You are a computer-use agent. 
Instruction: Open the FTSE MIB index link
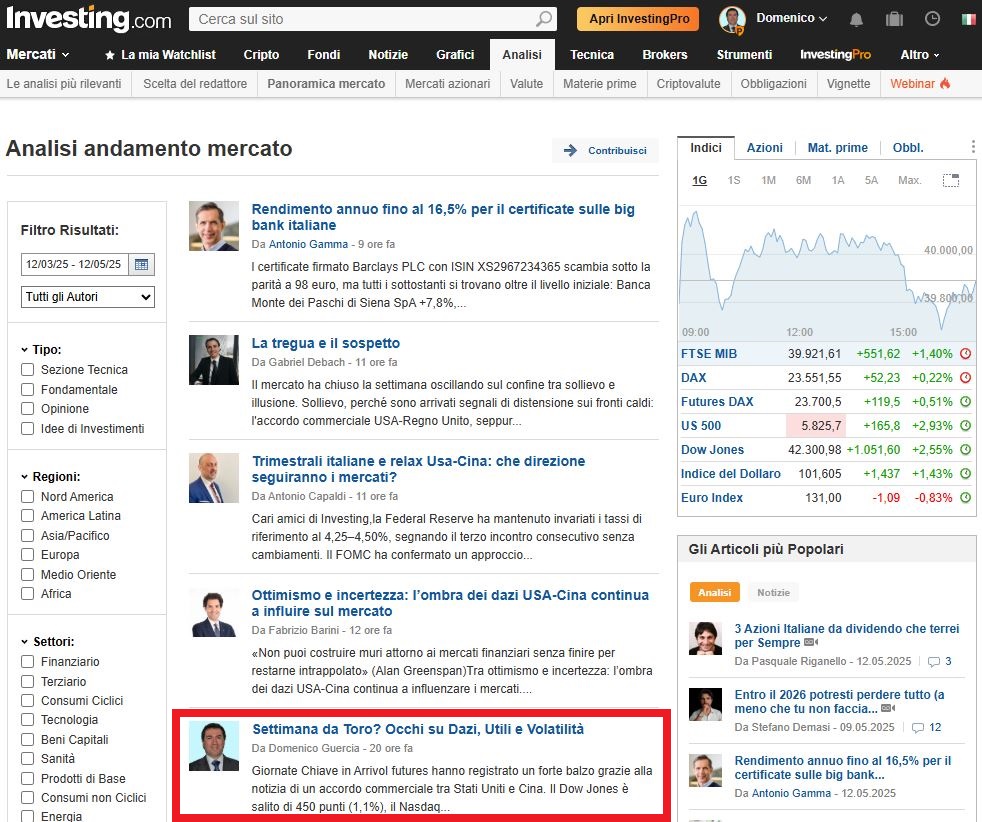click(x=709, y=354)
